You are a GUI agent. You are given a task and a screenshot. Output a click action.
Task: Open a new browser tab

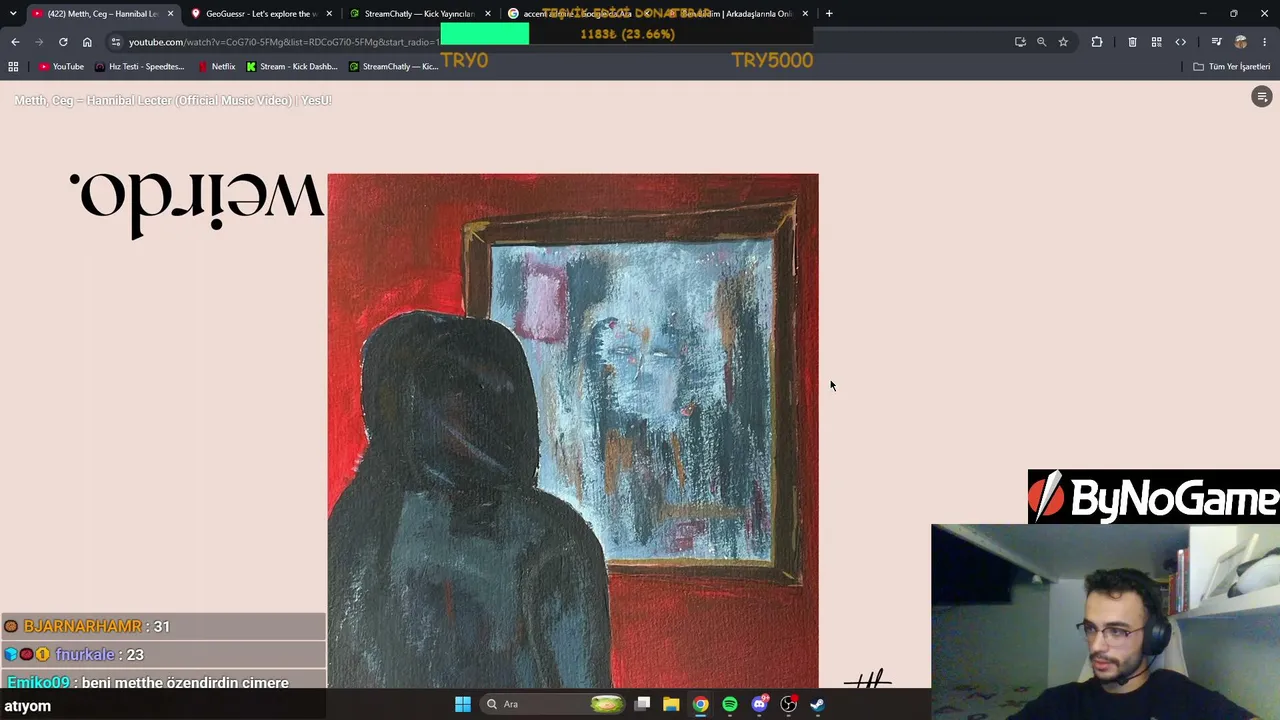pyautogui.click(x=829, y=14)
